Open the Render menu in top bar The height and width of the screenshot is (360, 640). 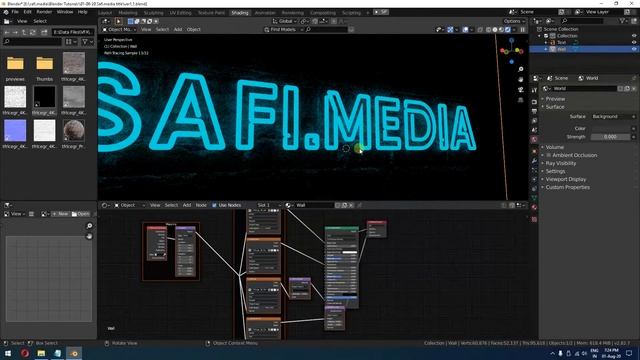coord(44,12)
